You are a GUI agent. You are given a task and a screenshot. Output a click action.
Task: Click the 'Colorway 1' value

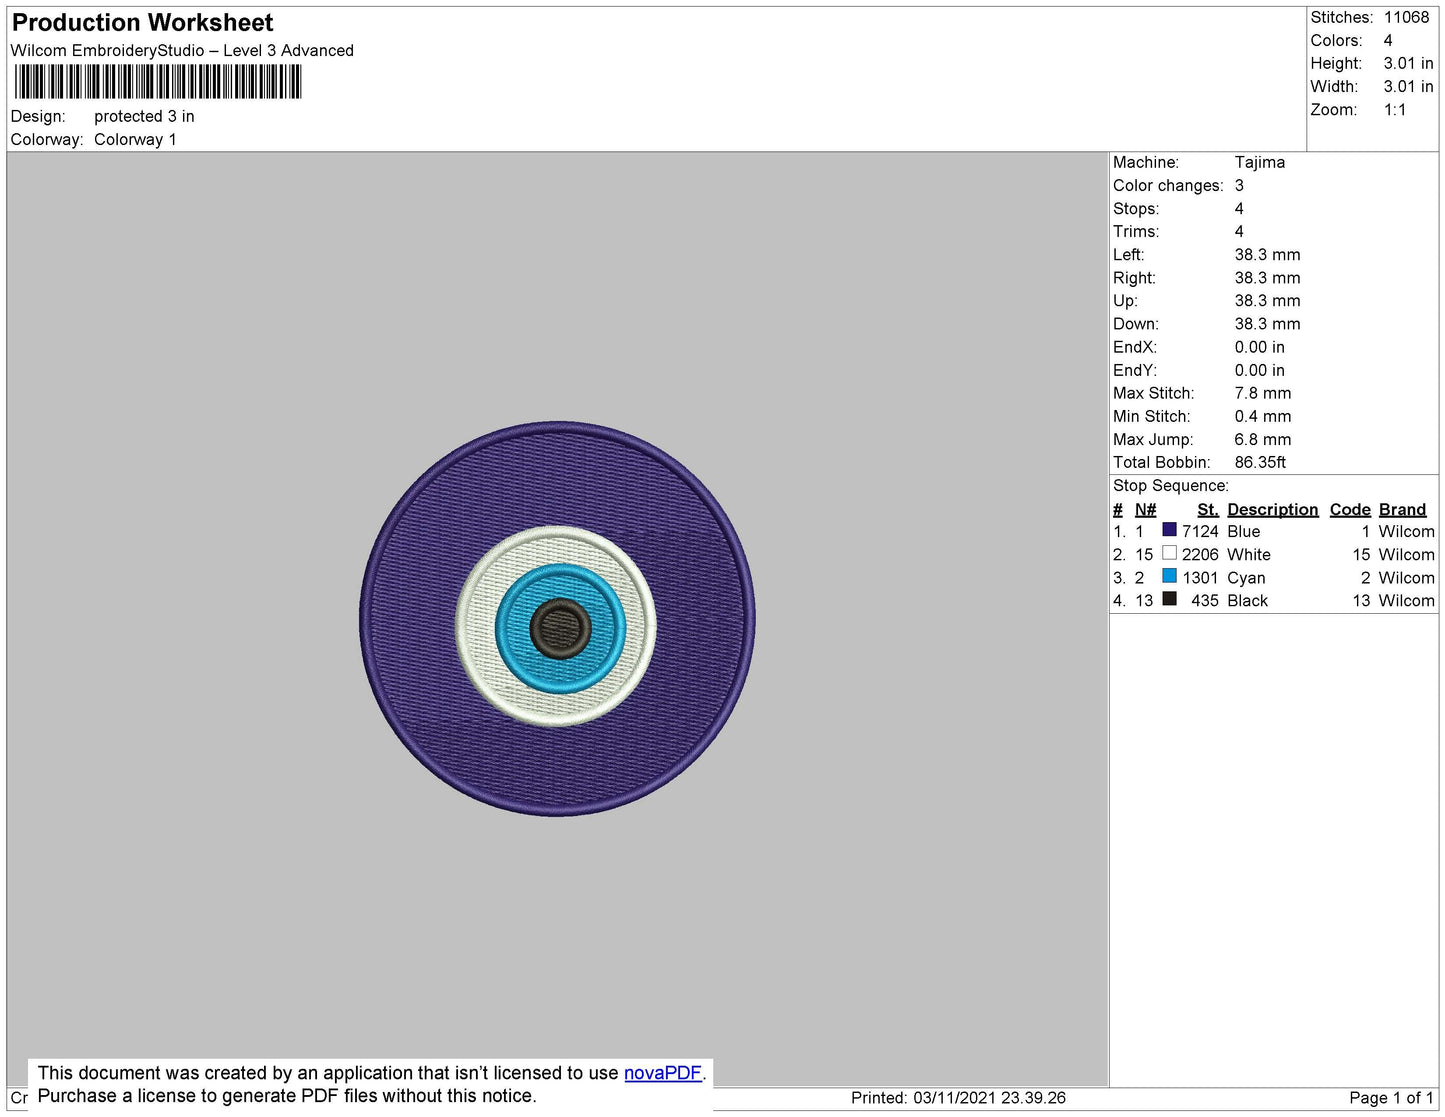coord(135,139)
